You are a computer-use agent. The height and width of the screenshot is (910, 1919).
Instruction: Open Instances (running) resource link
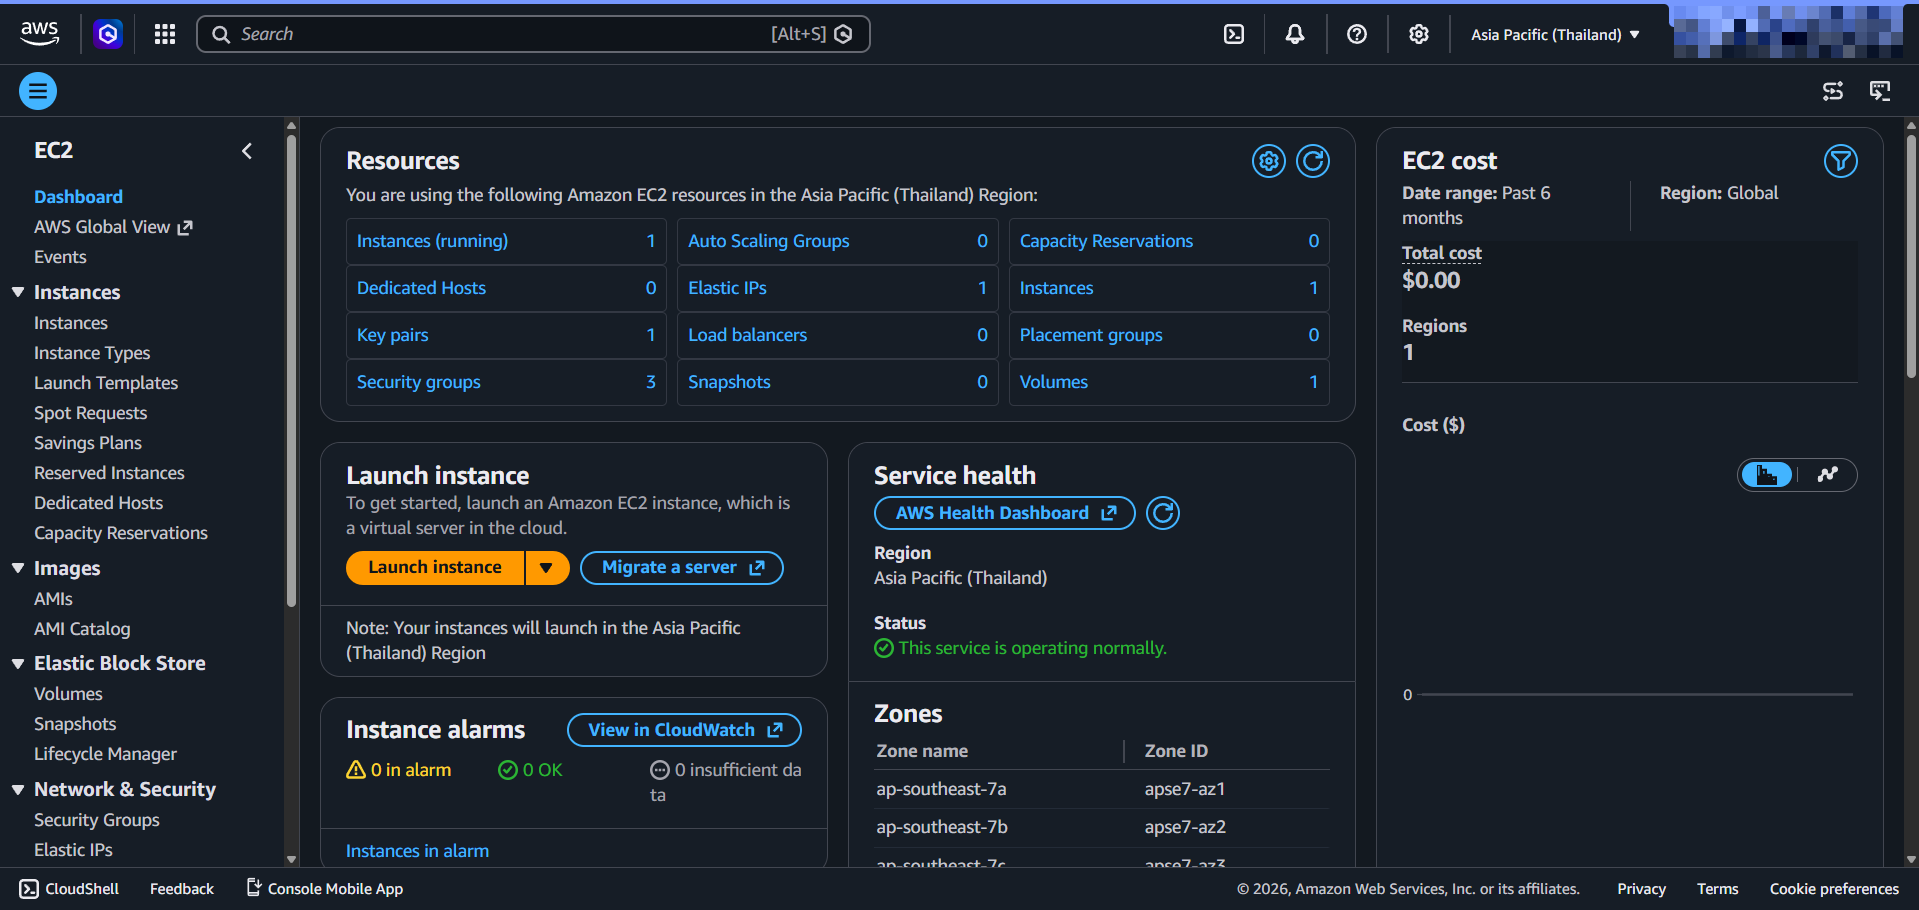pyautogui.click(x=432, y=241)
